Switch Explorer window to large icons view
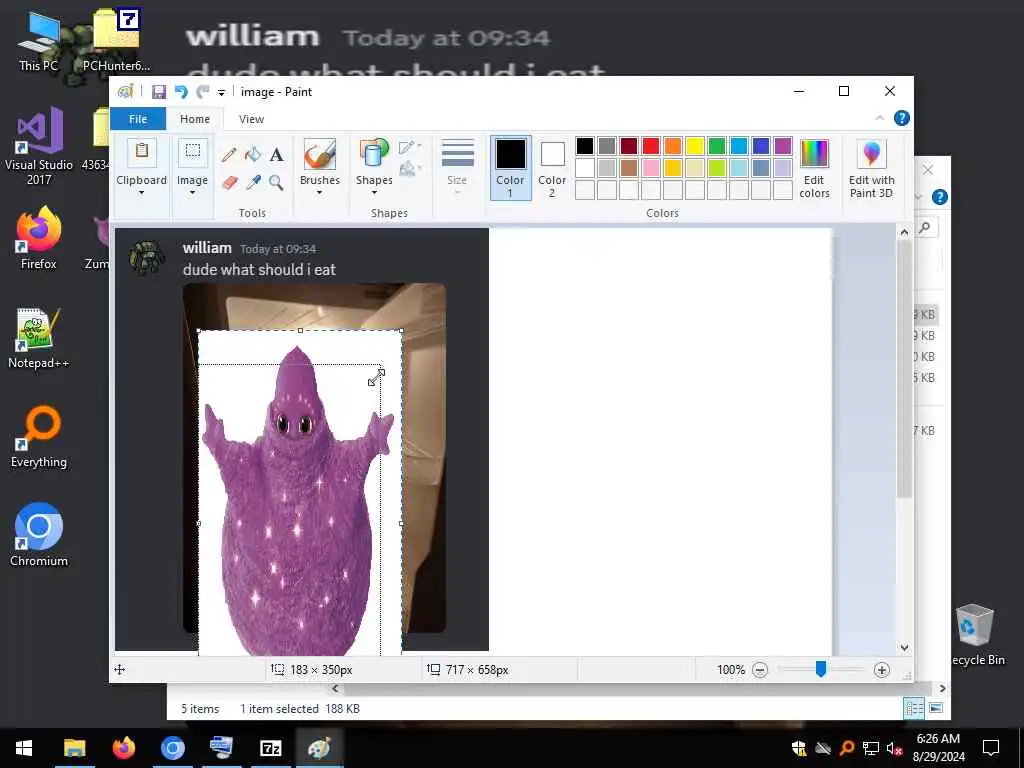 (x=936, y=708)
